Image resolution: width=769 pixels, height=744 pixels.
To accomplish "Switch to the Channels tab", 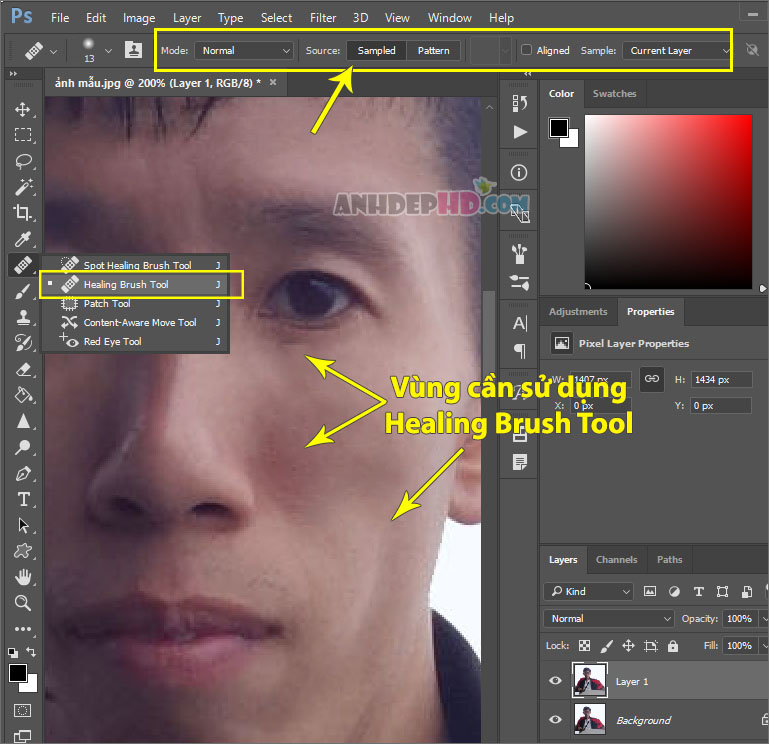I will click(x=616, y=560).
